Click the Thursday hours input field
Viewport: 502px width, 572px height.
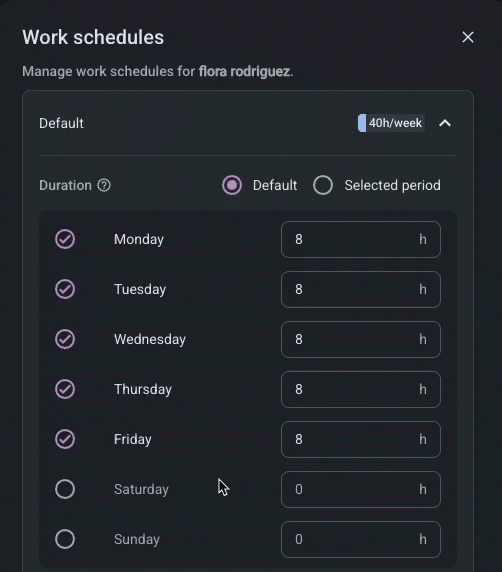(361, 389)
